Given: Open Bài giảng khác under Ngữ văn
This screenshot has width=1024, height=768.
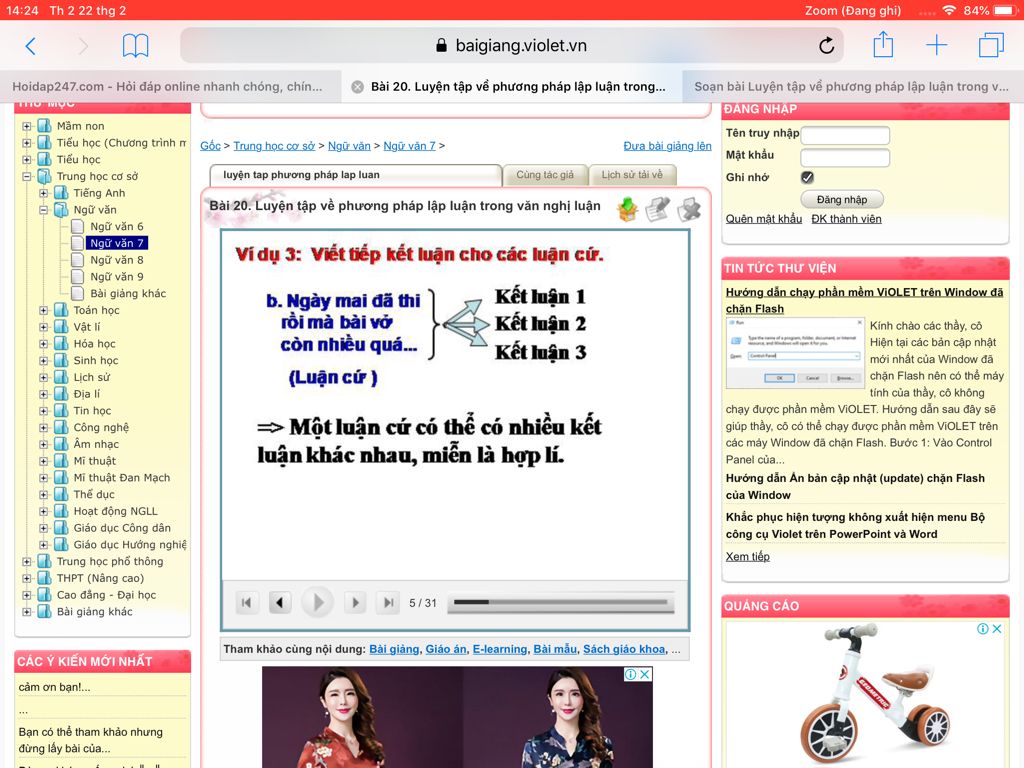Looking at the screenshot, I should click(x=128, y=293).
